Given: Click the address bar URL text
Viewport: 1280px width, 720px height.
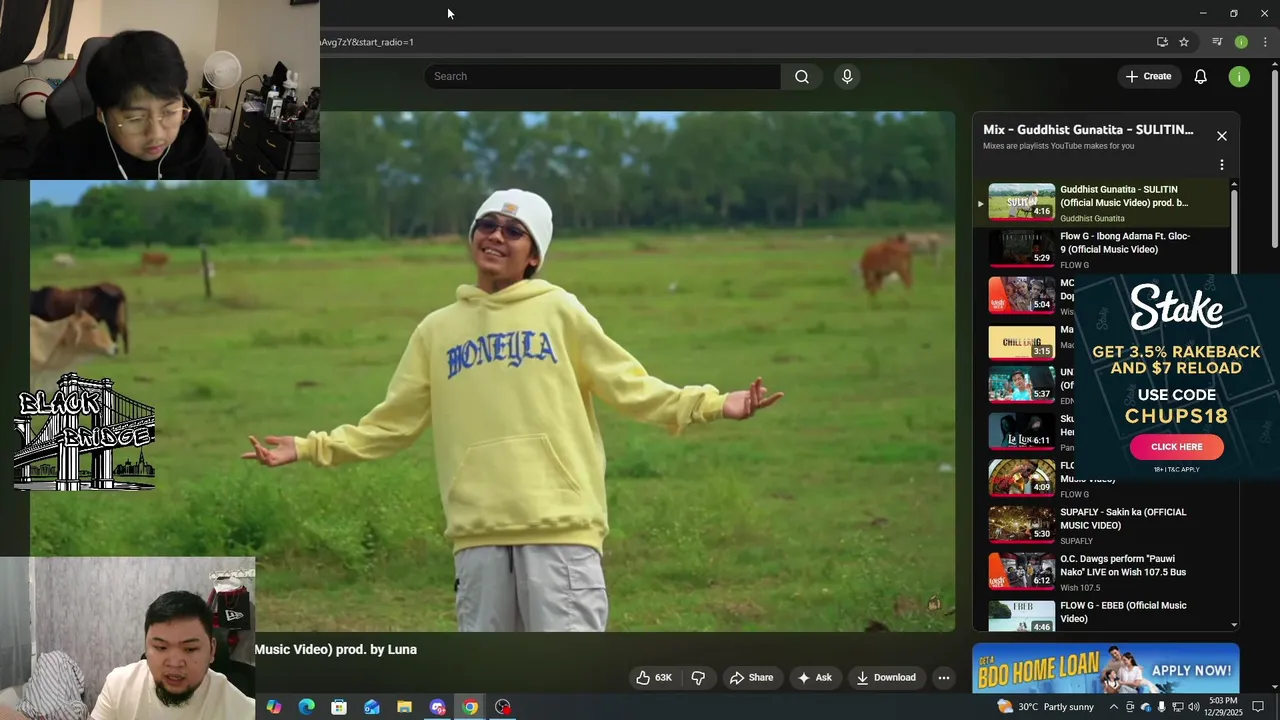Looking at the screenshot, I should click(367, 42).
